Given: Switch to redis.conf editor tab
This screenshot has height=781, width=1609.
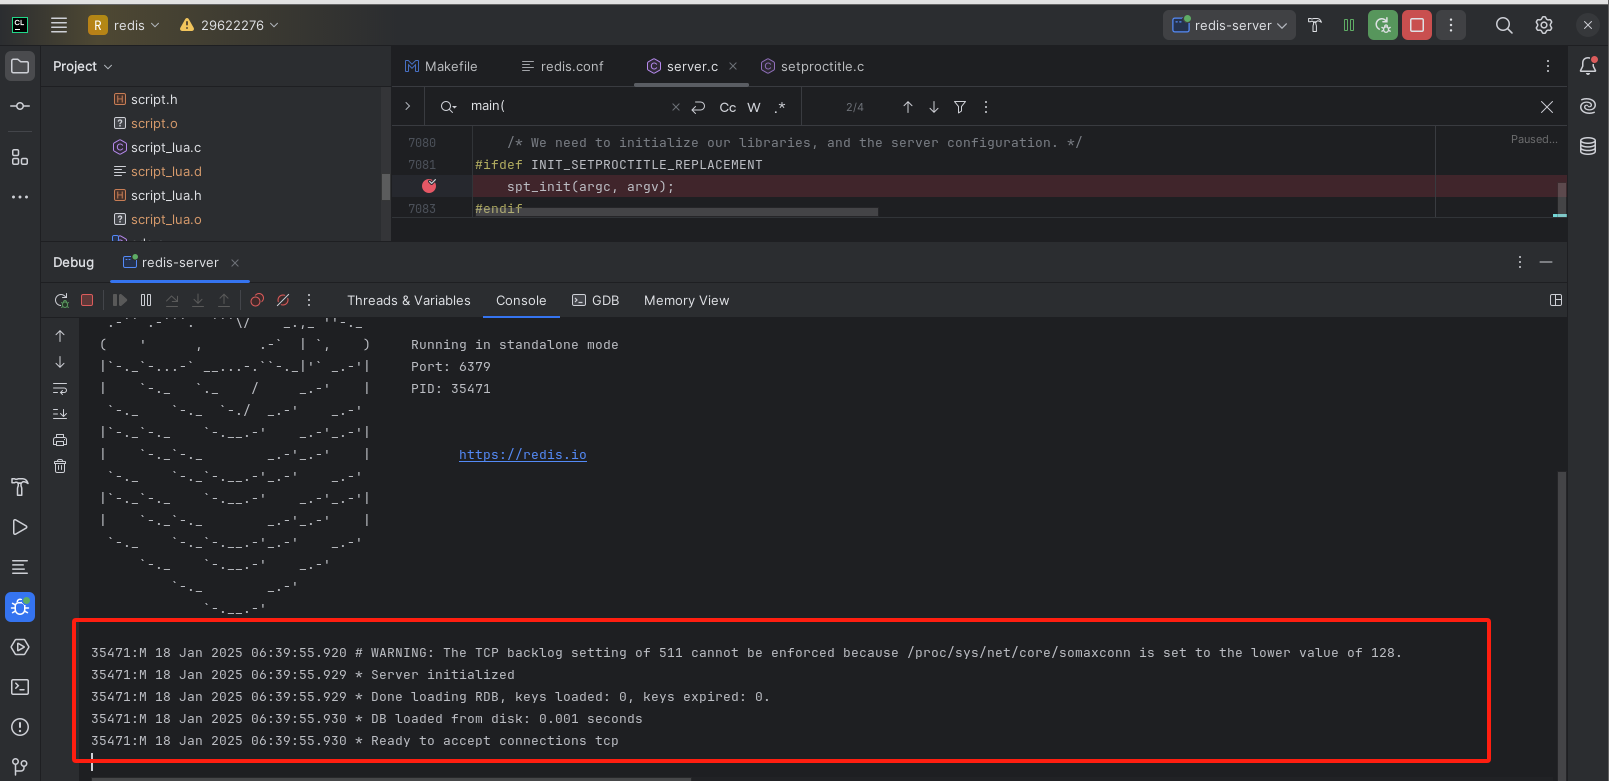Looking at the screenshot, I should click(x=562, y=66).
